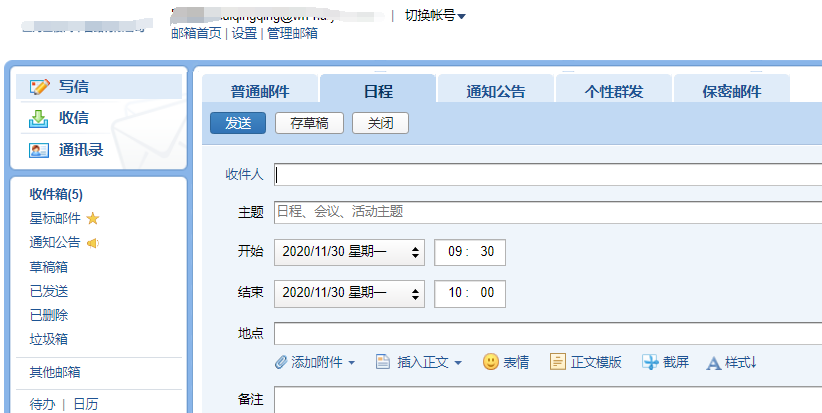Viewport: 822px width, 413px height.
Task: Click the 截屏 screenshot icon
Action: (x=650, y=362)
